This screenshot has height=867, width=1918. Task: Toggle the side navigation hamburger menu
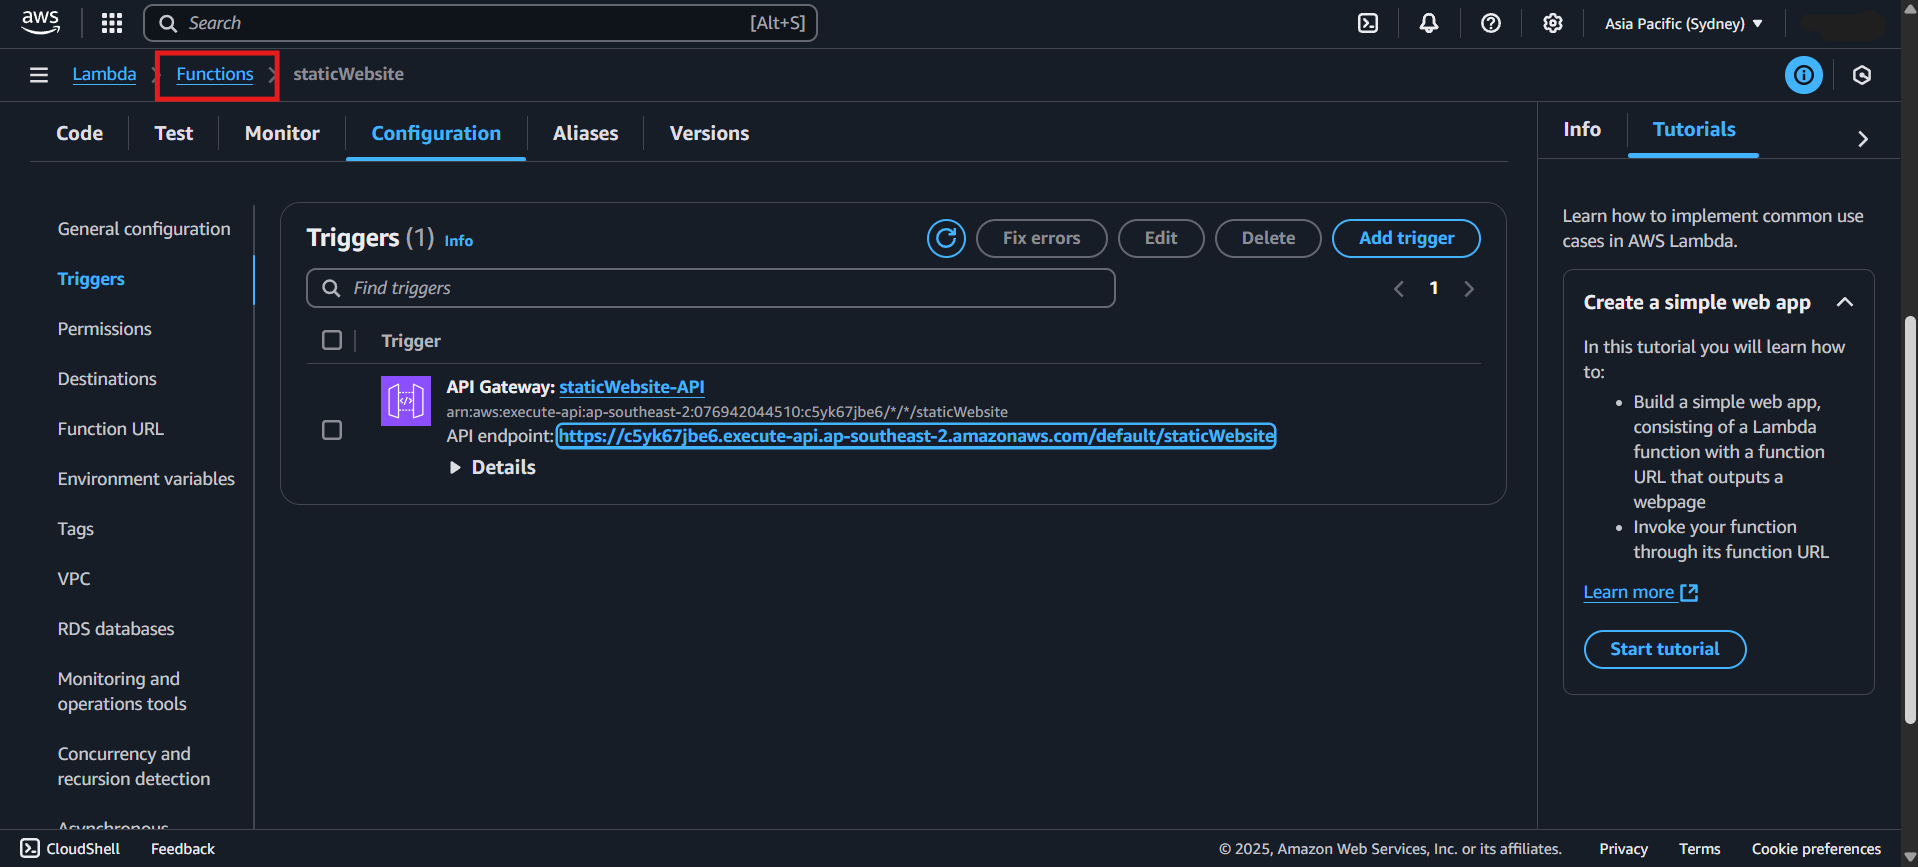click(x=39, y=75)
